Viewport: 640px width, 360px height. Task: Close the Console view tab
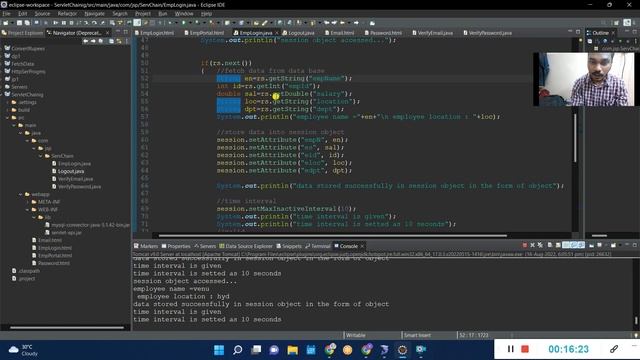tap(362, 246)
